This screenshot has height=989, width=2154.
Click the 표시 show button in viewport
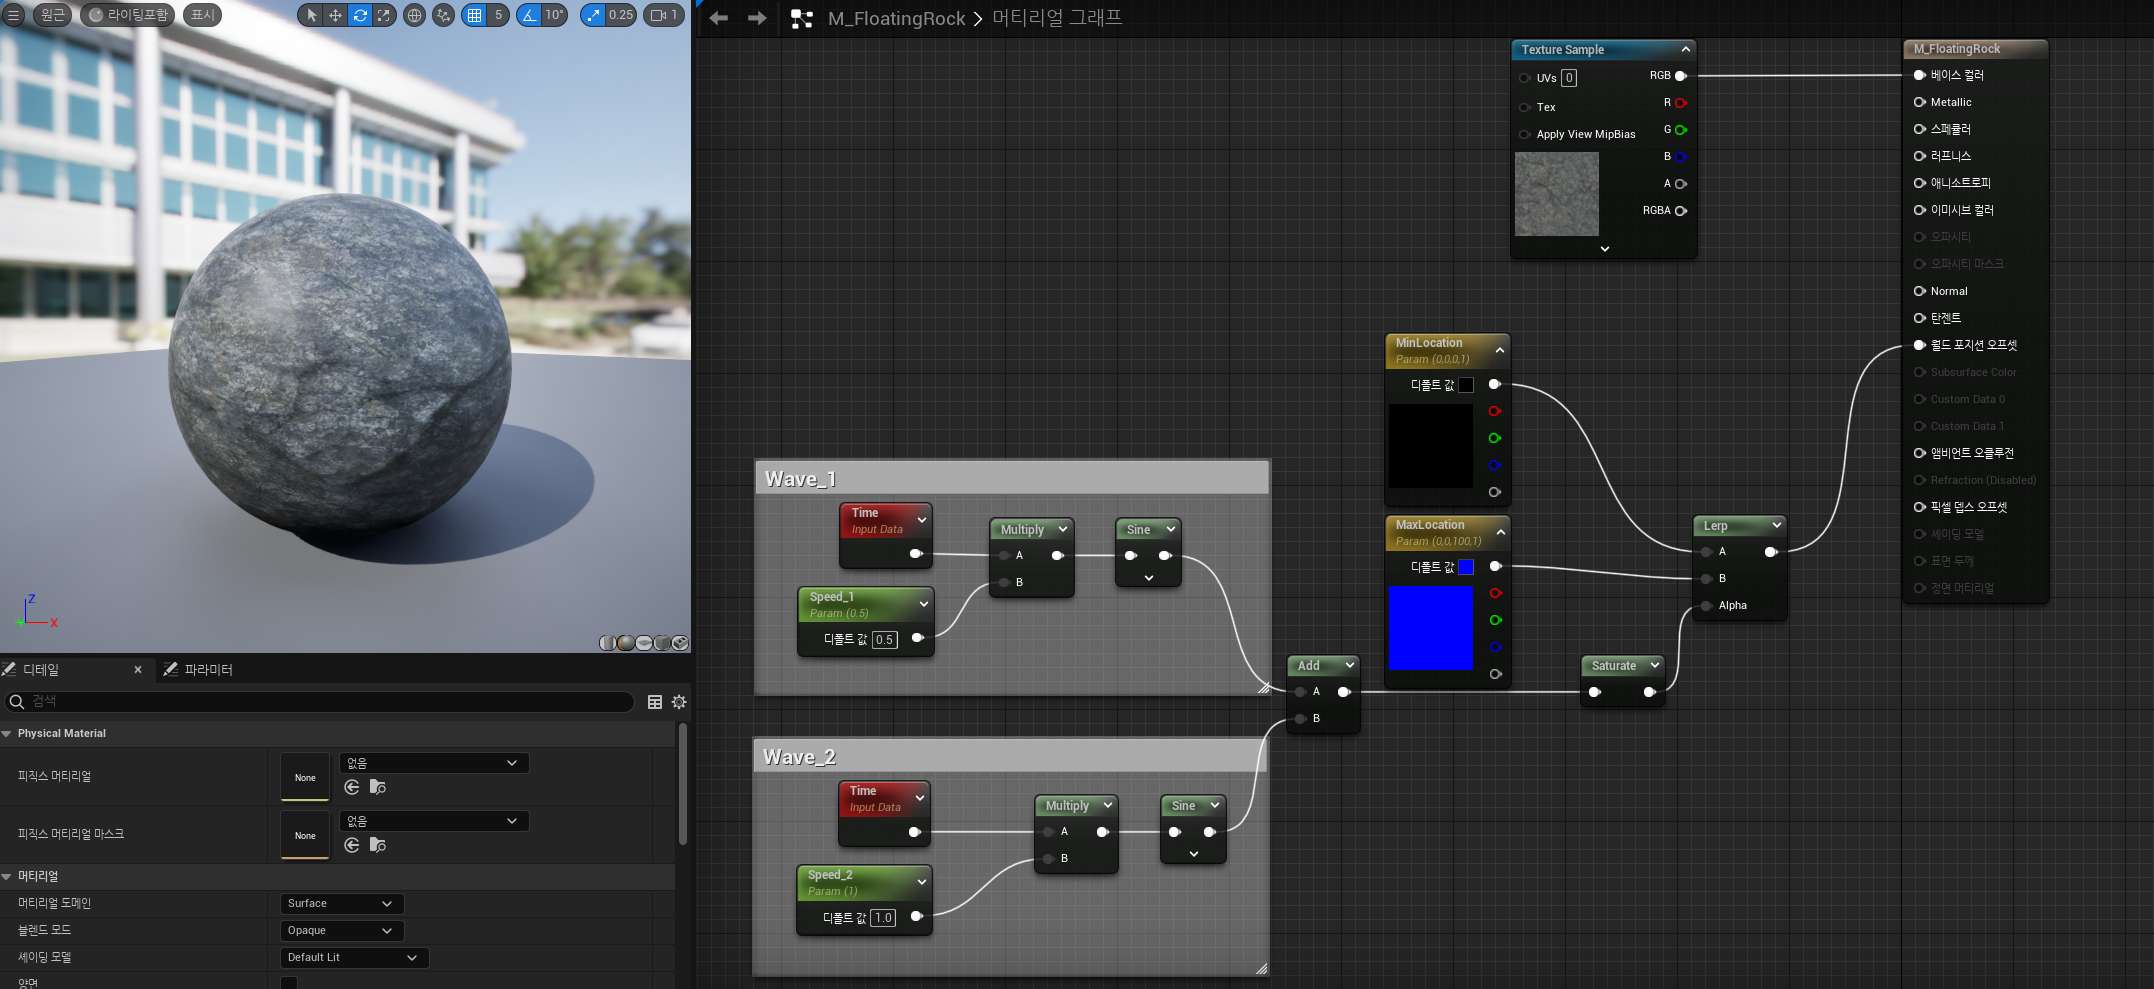point(202,15)
